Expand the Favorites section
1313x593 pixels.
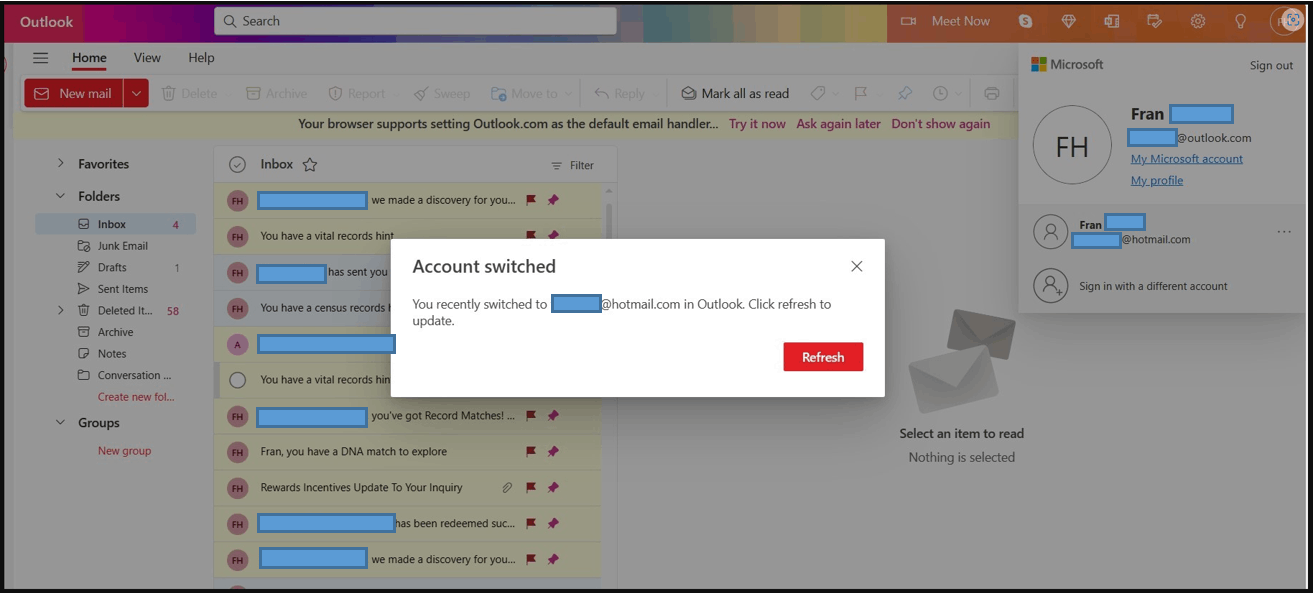pyautogui.click(x=60, y=163)
